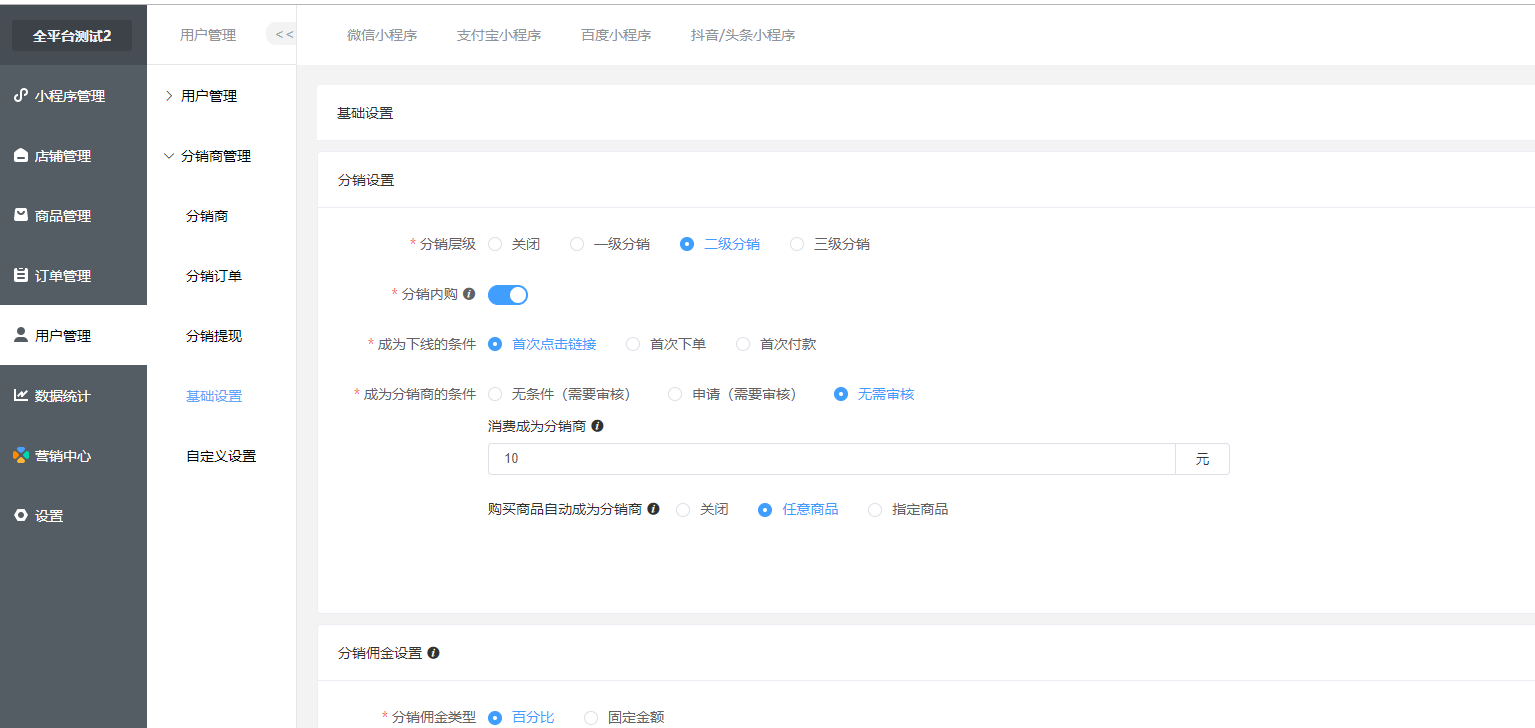Click the 订单管理 clipboard icon

pyautogui.click(x=21, y=275)
